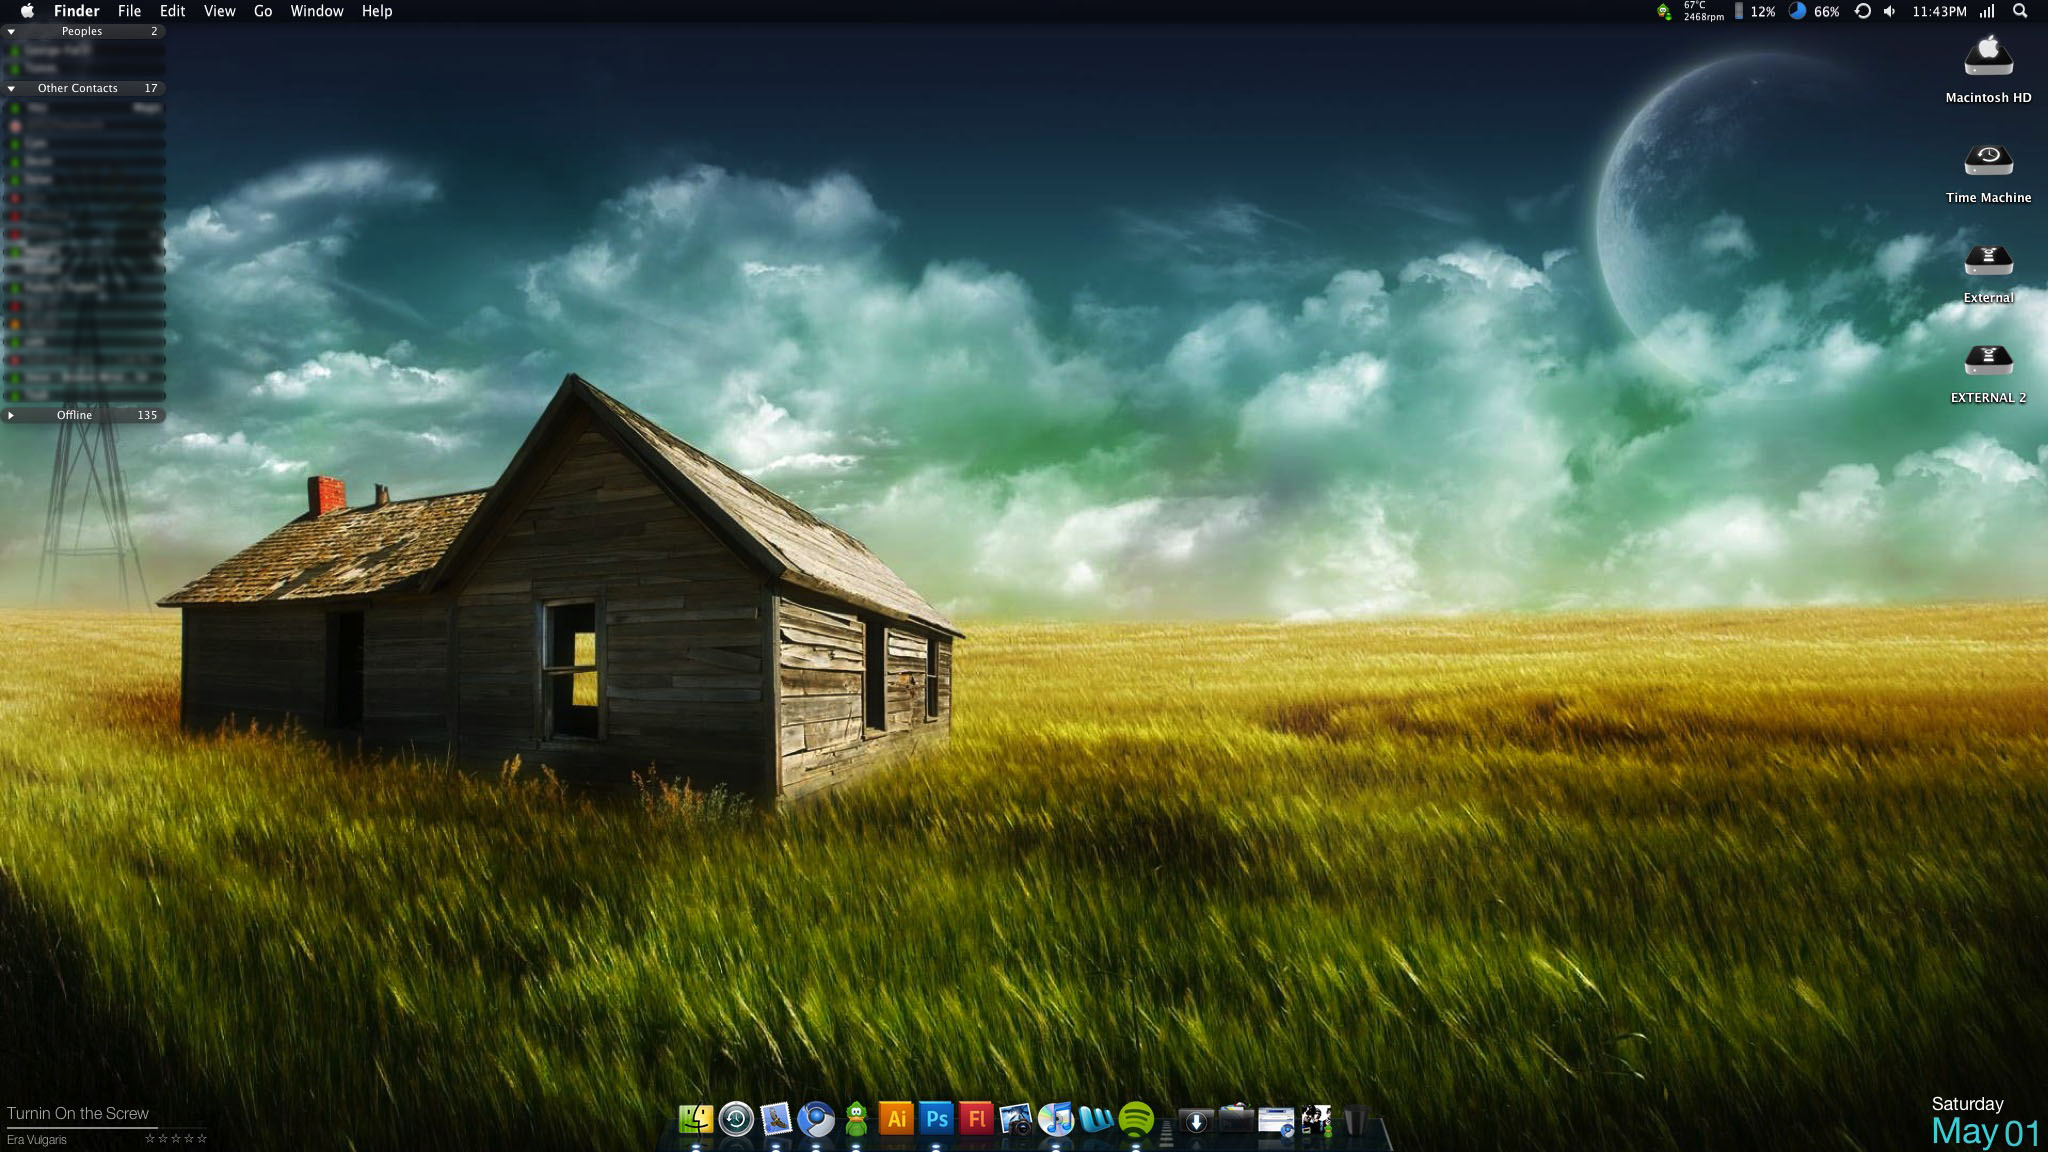Open Time Machine from the dock

click(x=736, y=1119)
